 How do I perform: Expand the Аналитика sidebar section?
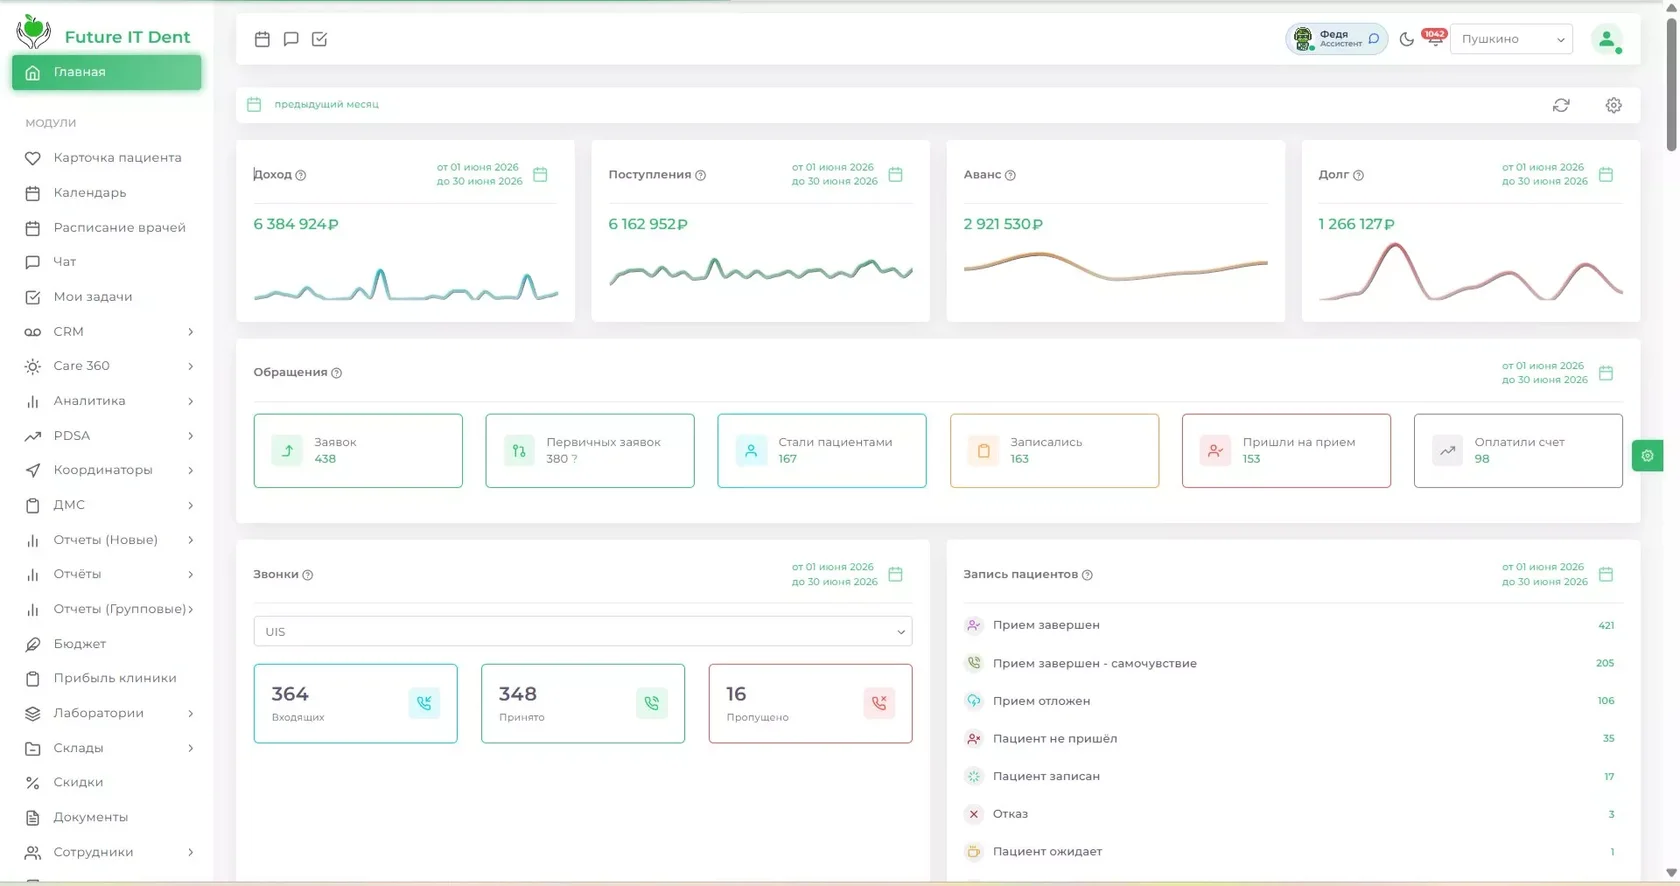point(107,401)
